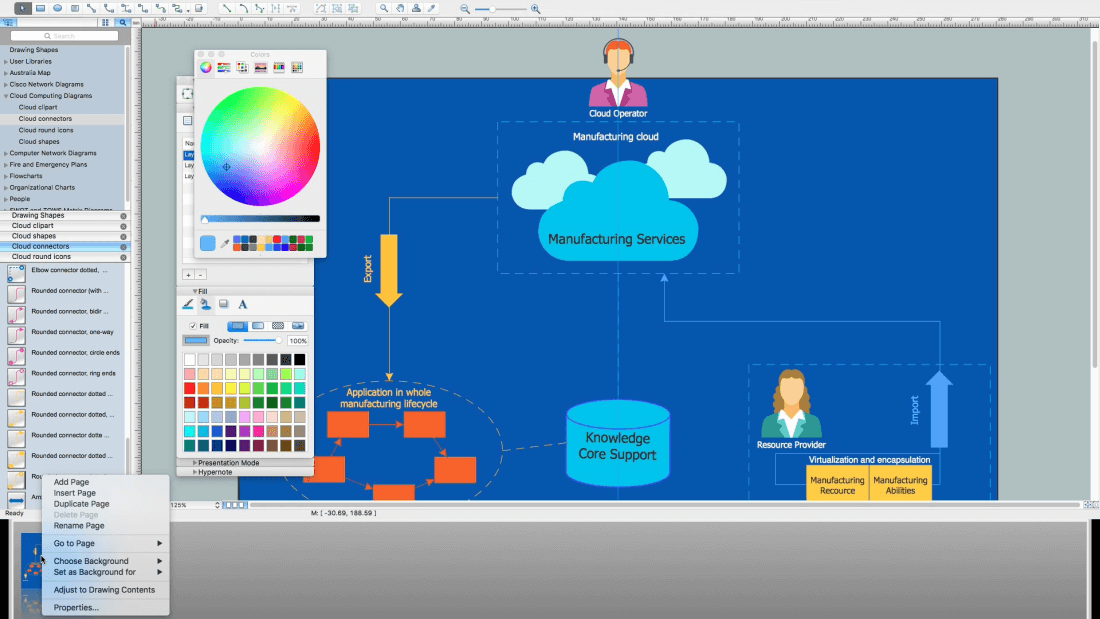1100x619 pixels.
Task: Select the text box tool
Action: (75, 8)
